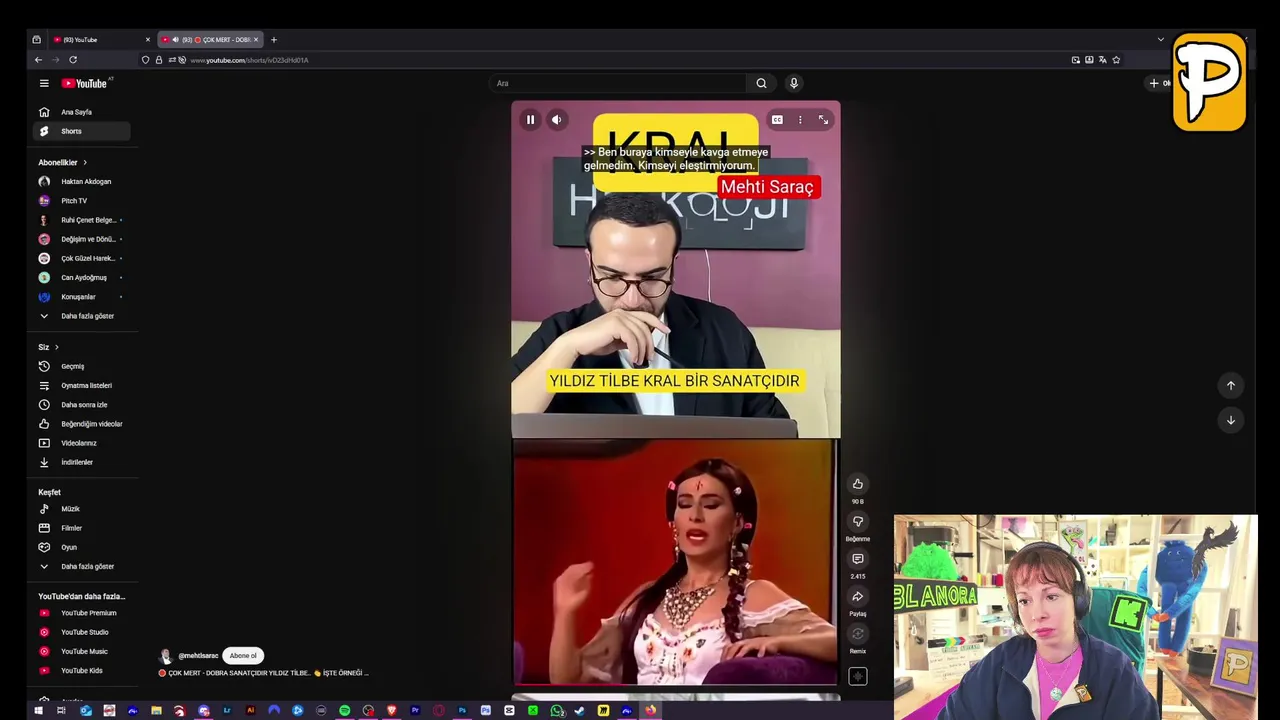Open the Remix option icon
This screenshot has width=1280, height=720.
(x=857, y=634)
